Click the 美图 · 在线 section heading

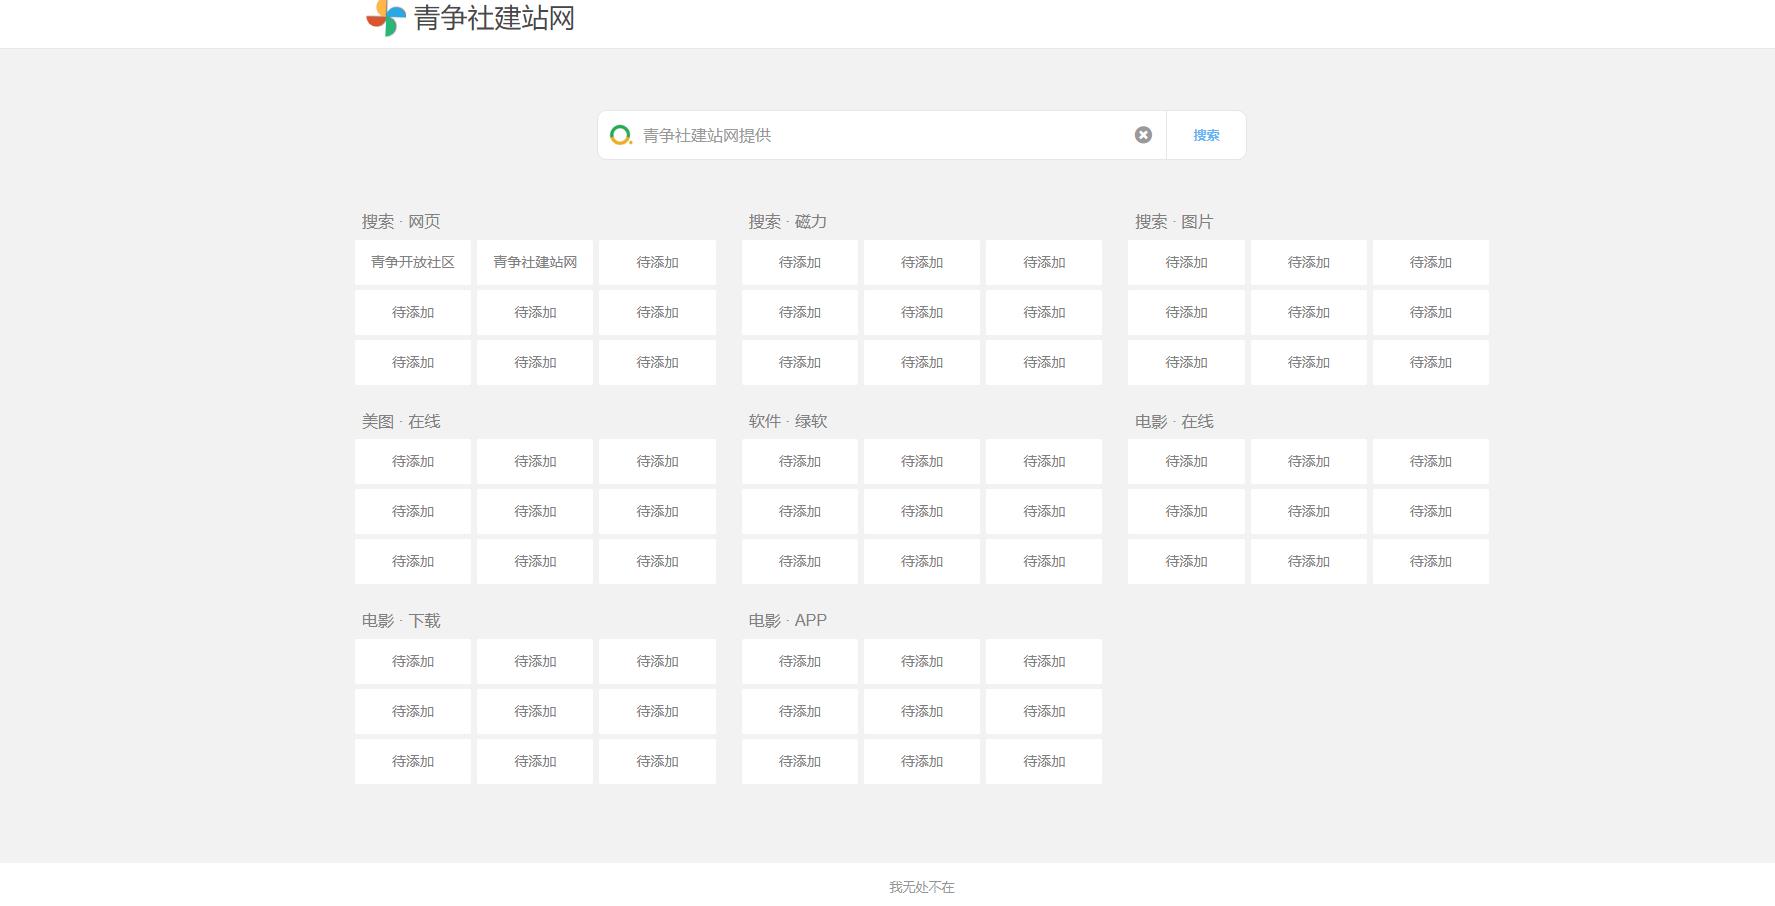401,422
